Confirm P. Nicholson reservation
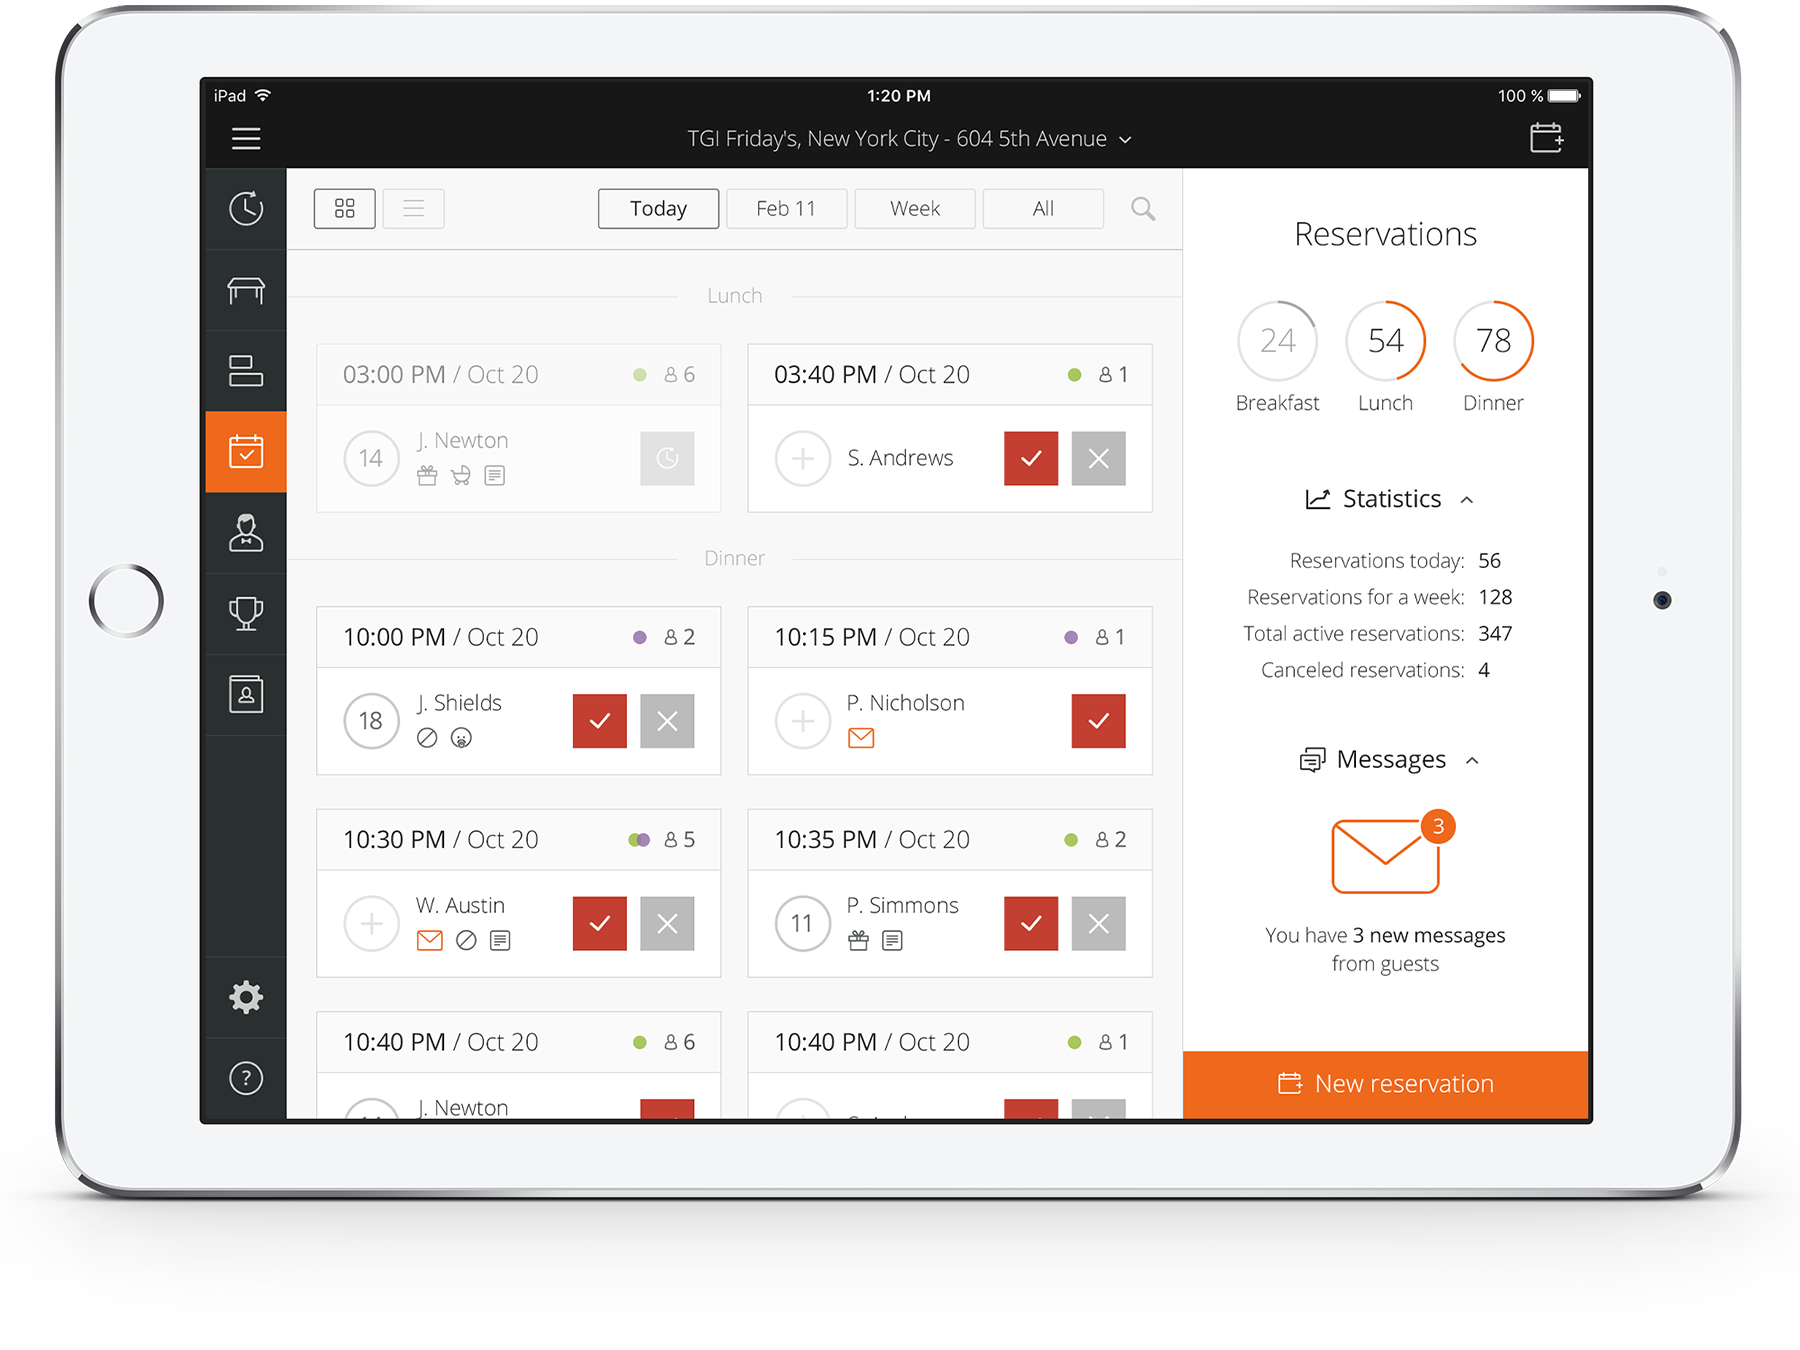Image resolution: width=1800 pixels, height=1350 pixels. pyautogui.click(x=1099, y=721)
